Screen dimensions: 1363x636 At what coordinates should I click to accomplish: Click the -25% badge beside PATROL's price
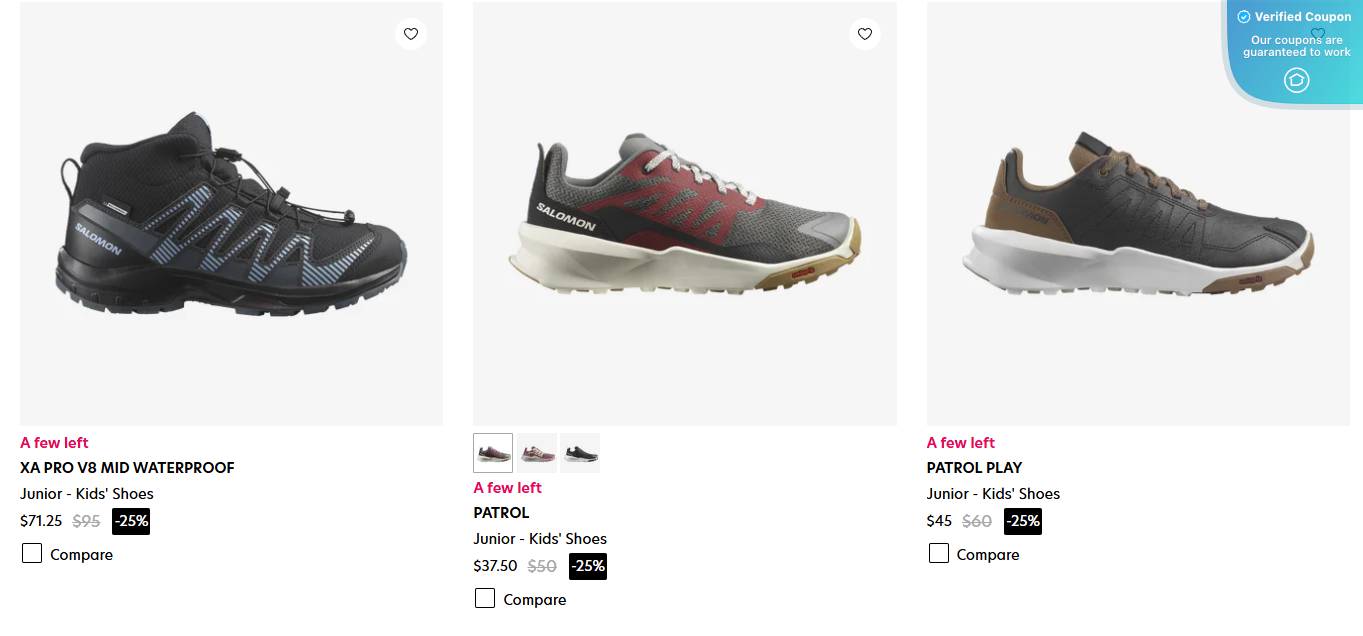(588, 566)
